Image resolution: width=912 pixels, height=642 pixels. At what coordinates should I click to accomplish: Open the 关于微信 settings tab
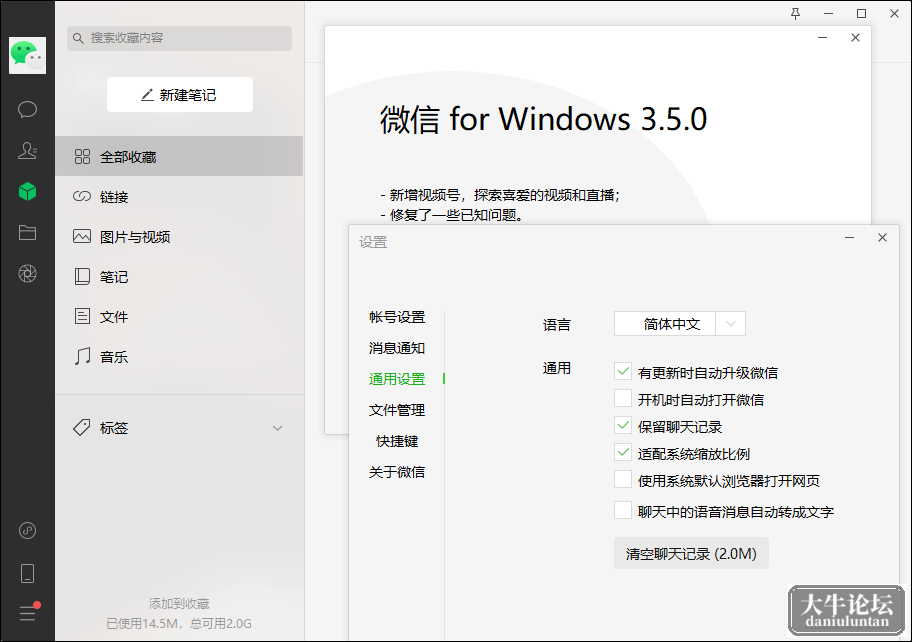pos(397,472)
